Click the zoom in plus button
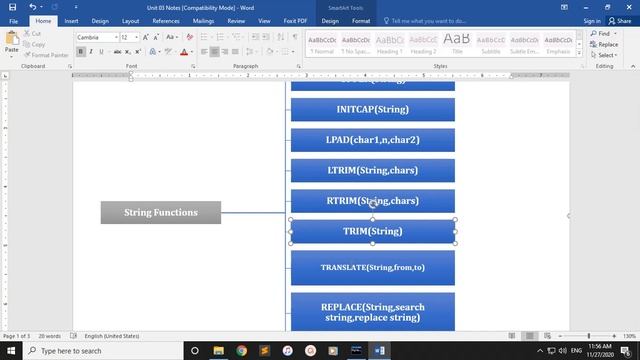This screenshot has width=640, height=360. click(614, 336)
